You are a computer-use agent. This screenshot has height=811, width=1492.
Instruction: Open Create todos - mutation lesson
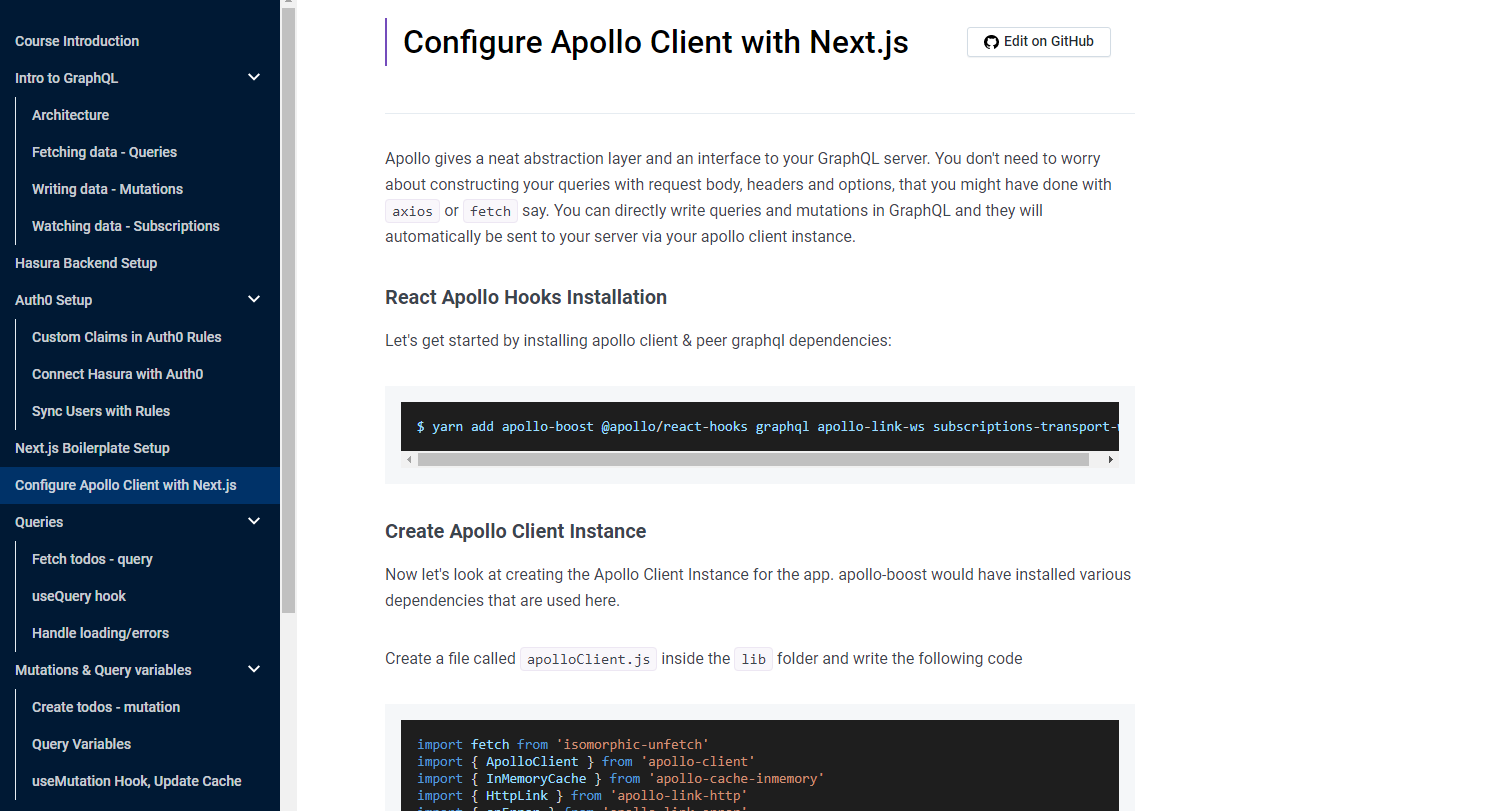point(106,707)
